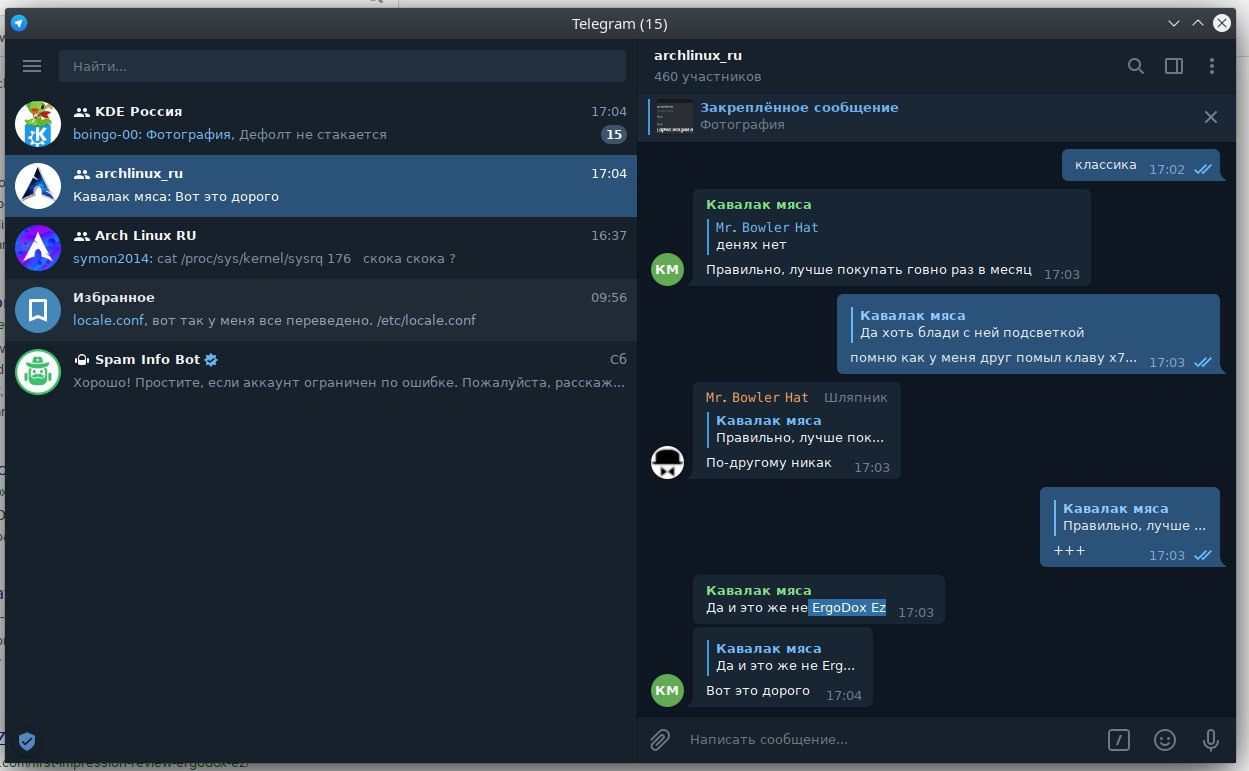1249x771 pixels.
Task: Toggle the side info panel
Action: (x=1174, y=66)
